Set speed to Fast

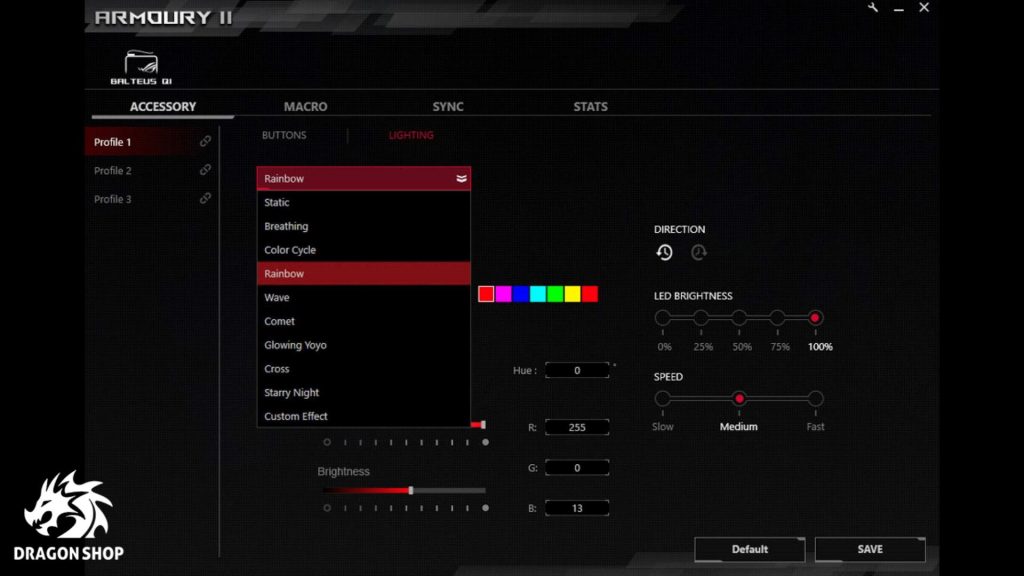click(x=815, y=399)
